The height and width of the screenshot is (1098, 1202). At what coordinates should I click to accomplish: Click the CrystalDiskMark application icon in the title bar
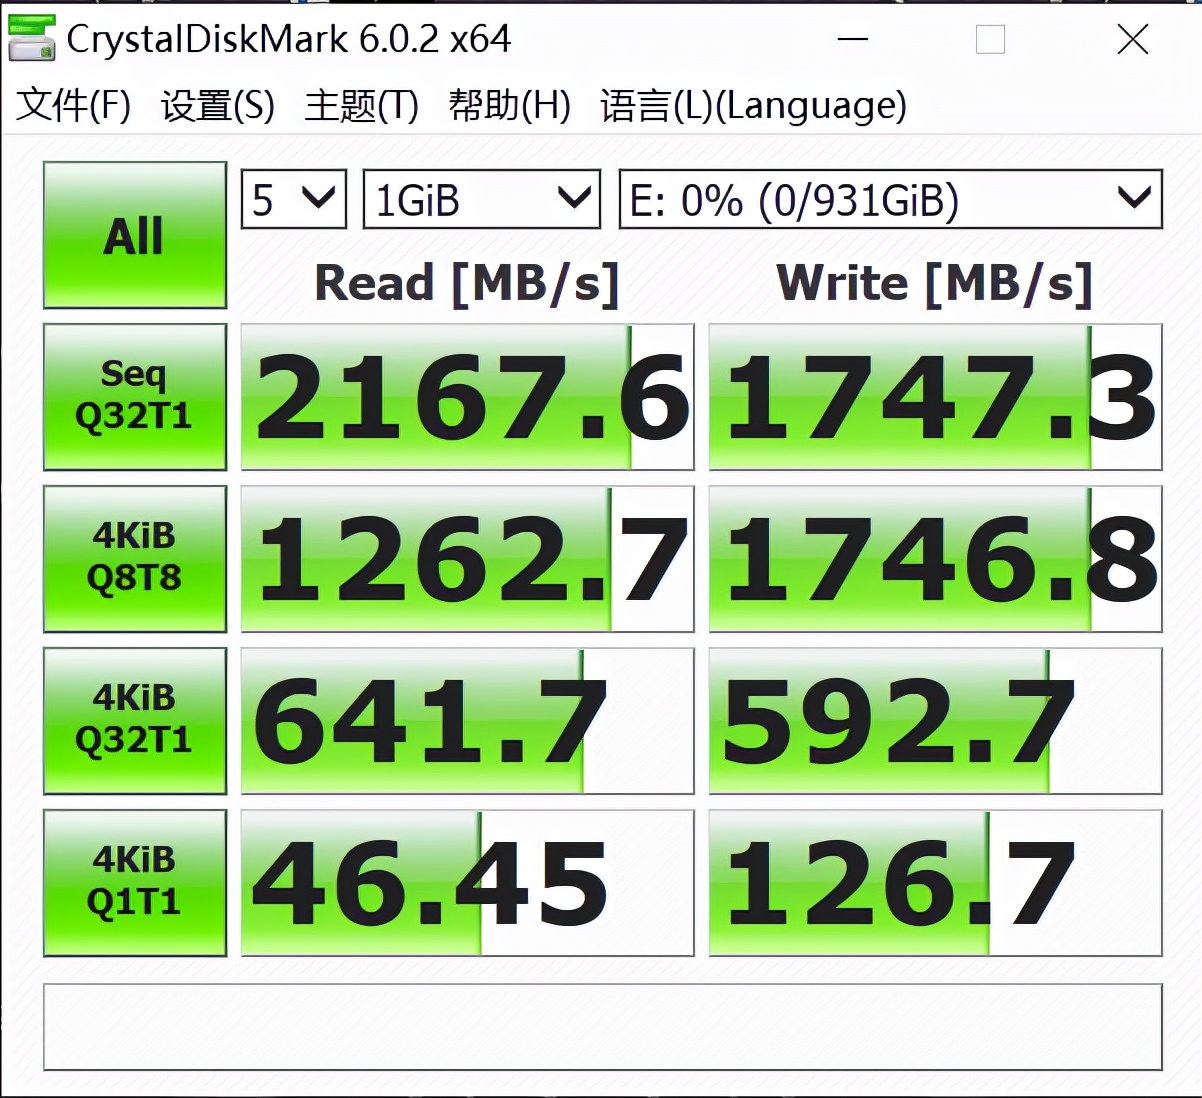pyautogui.click(x=30, y=40)
